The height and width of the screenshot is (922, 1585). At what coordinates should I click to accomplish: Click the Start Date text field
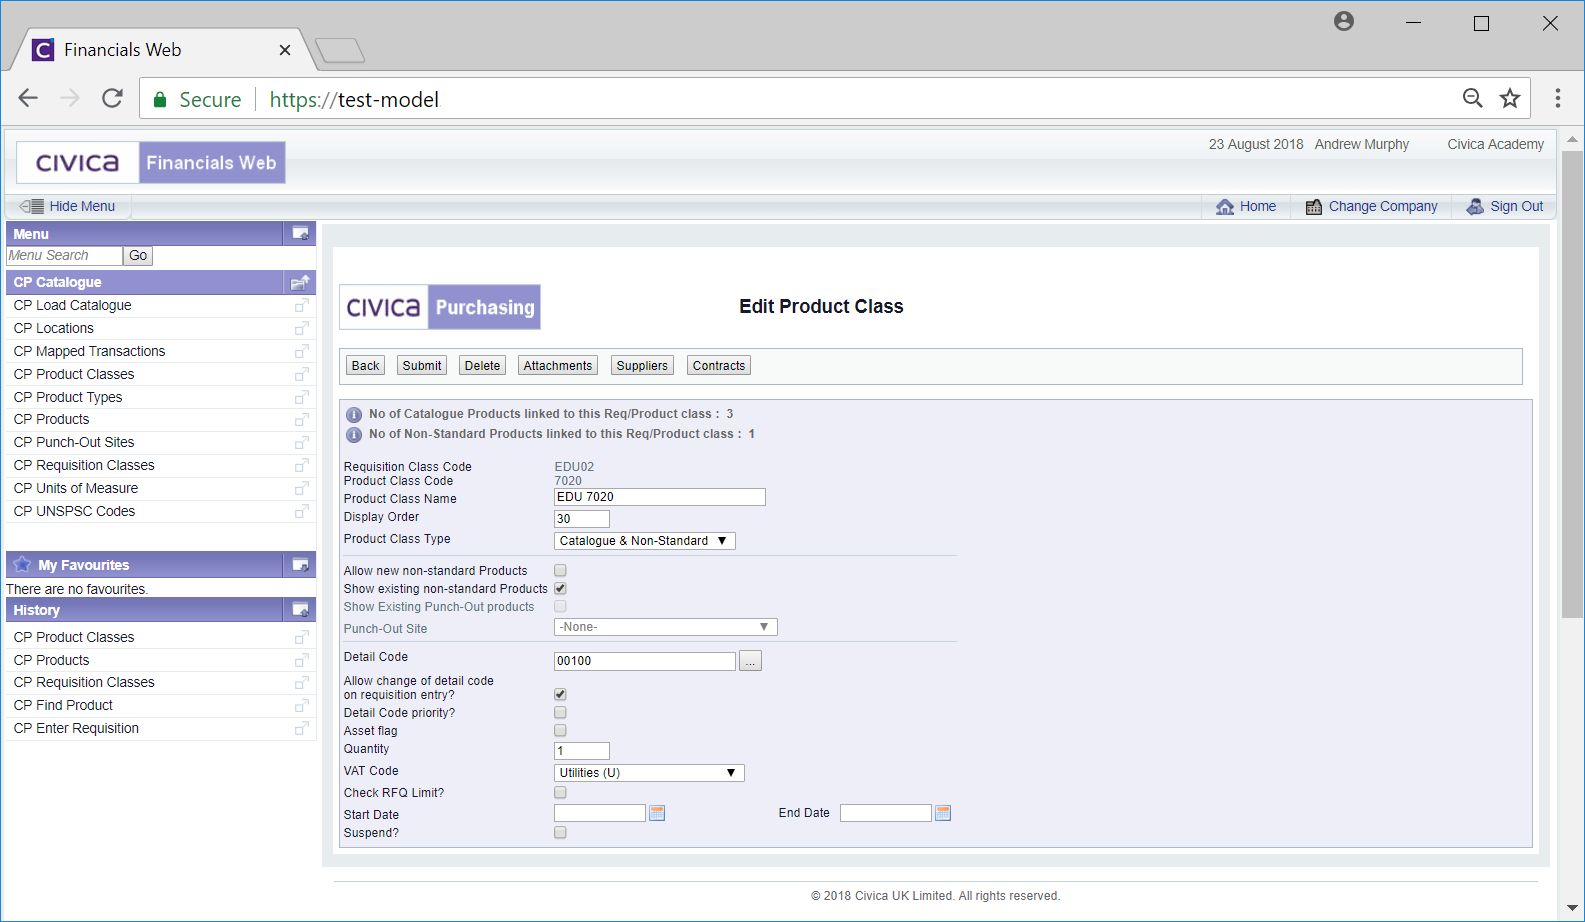point(600,813)
